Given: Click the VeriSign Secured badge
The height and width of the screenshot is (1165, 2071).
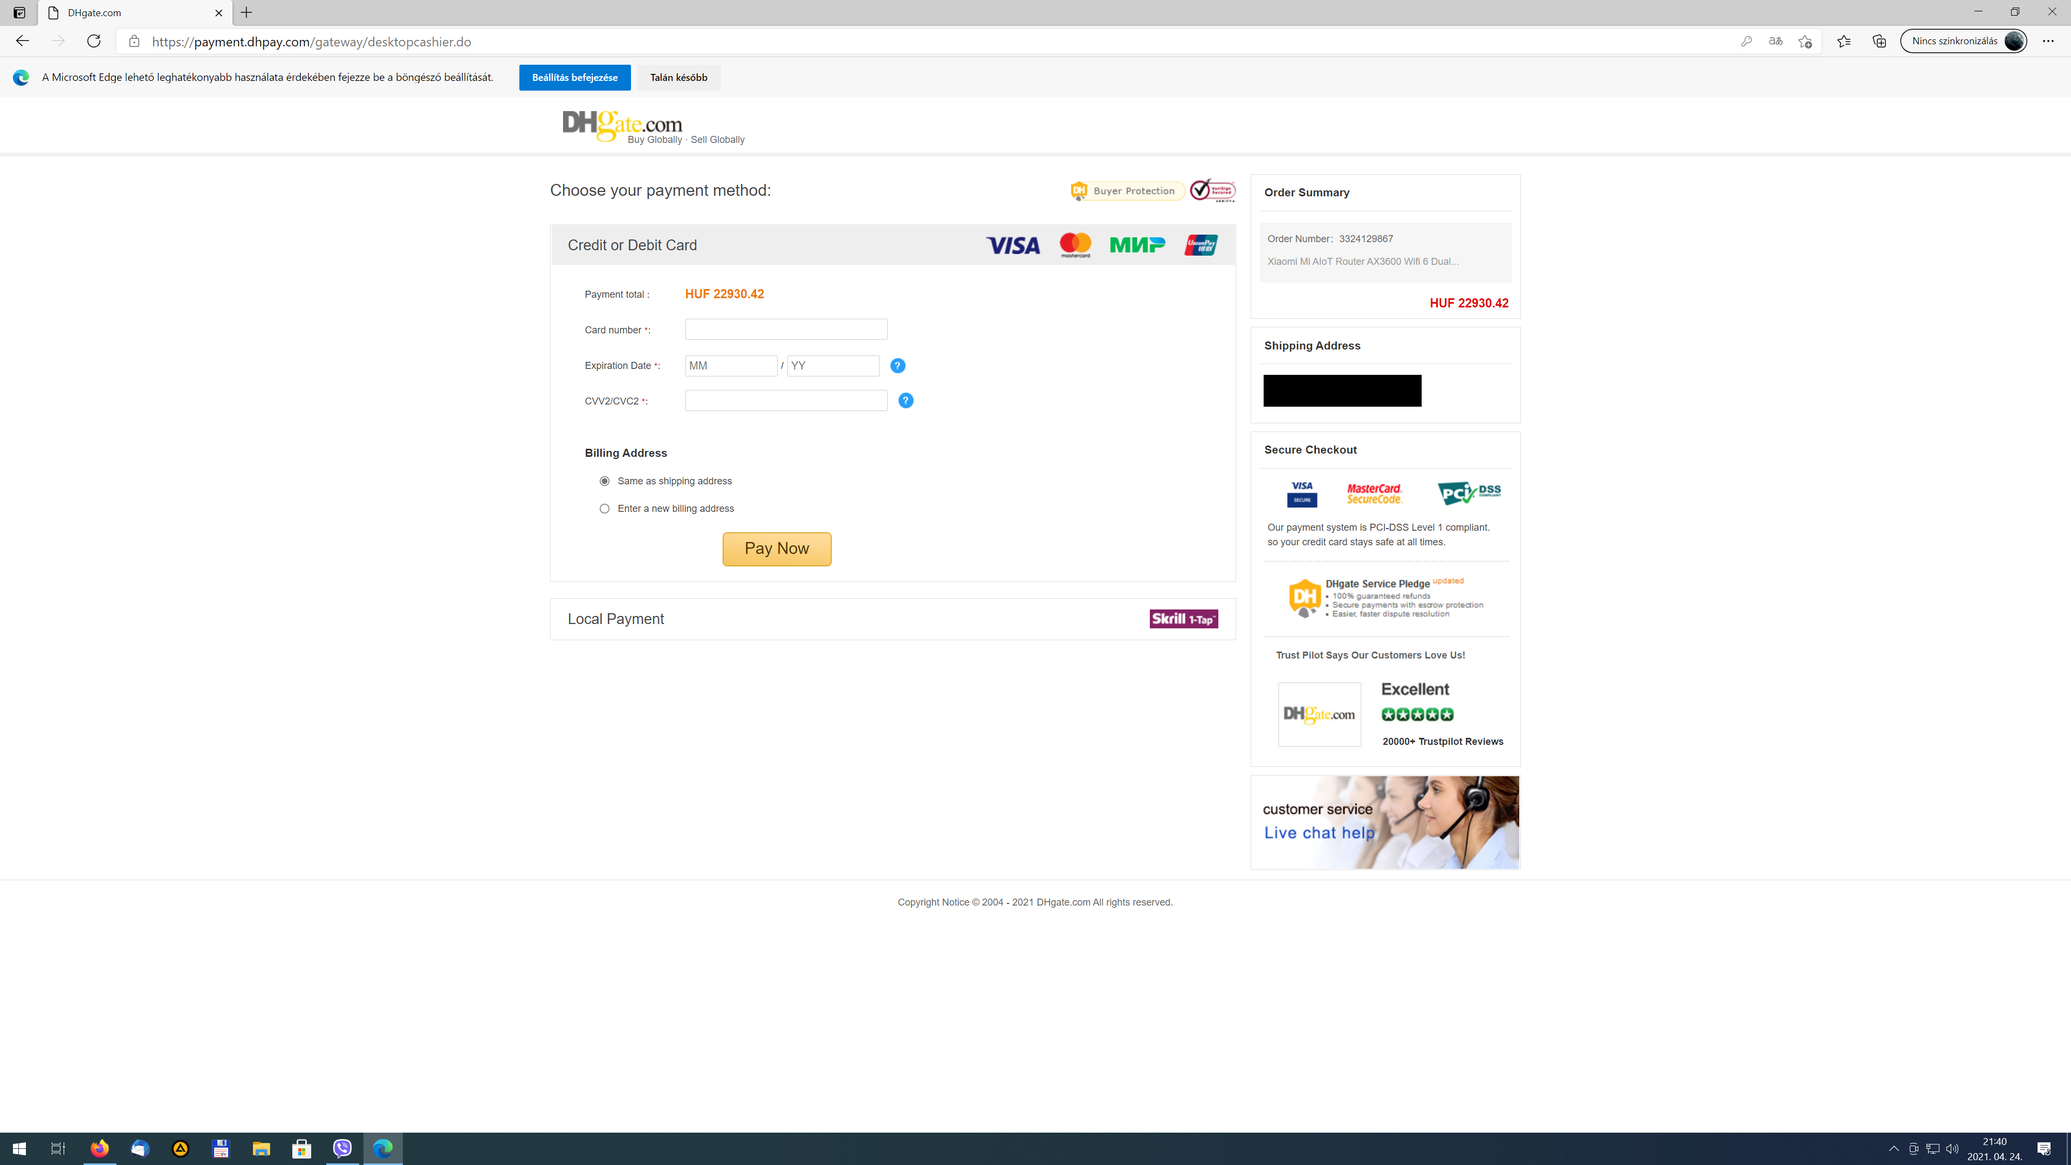Looking at the screenshot, I should point(1212,190).
